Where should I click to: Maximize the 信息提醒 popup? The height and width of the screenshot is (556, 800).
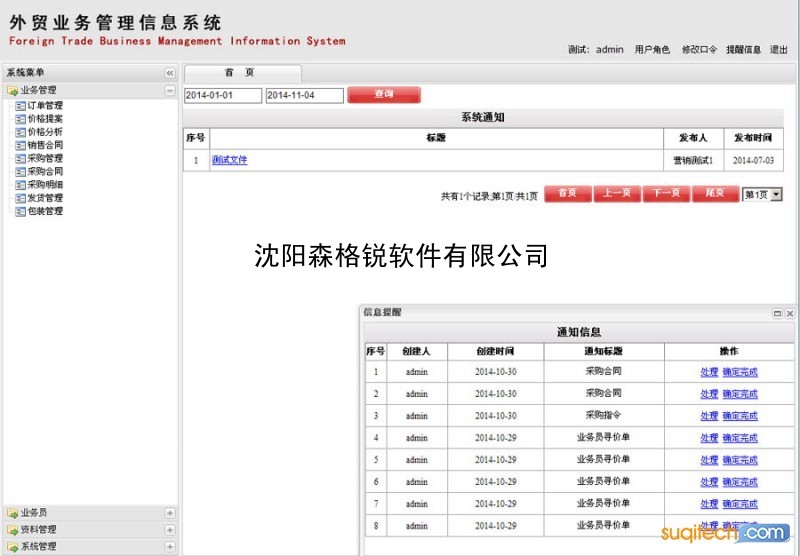[778, 314]
